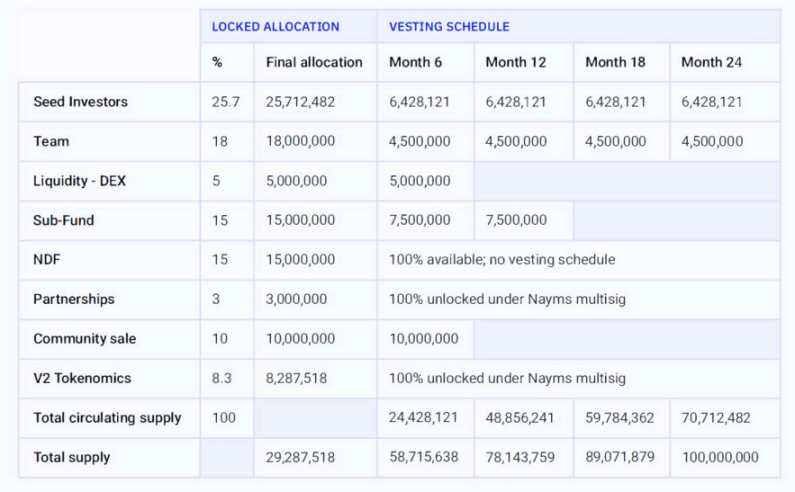Click the NDF no vesting schedule text

coord(502,260)
